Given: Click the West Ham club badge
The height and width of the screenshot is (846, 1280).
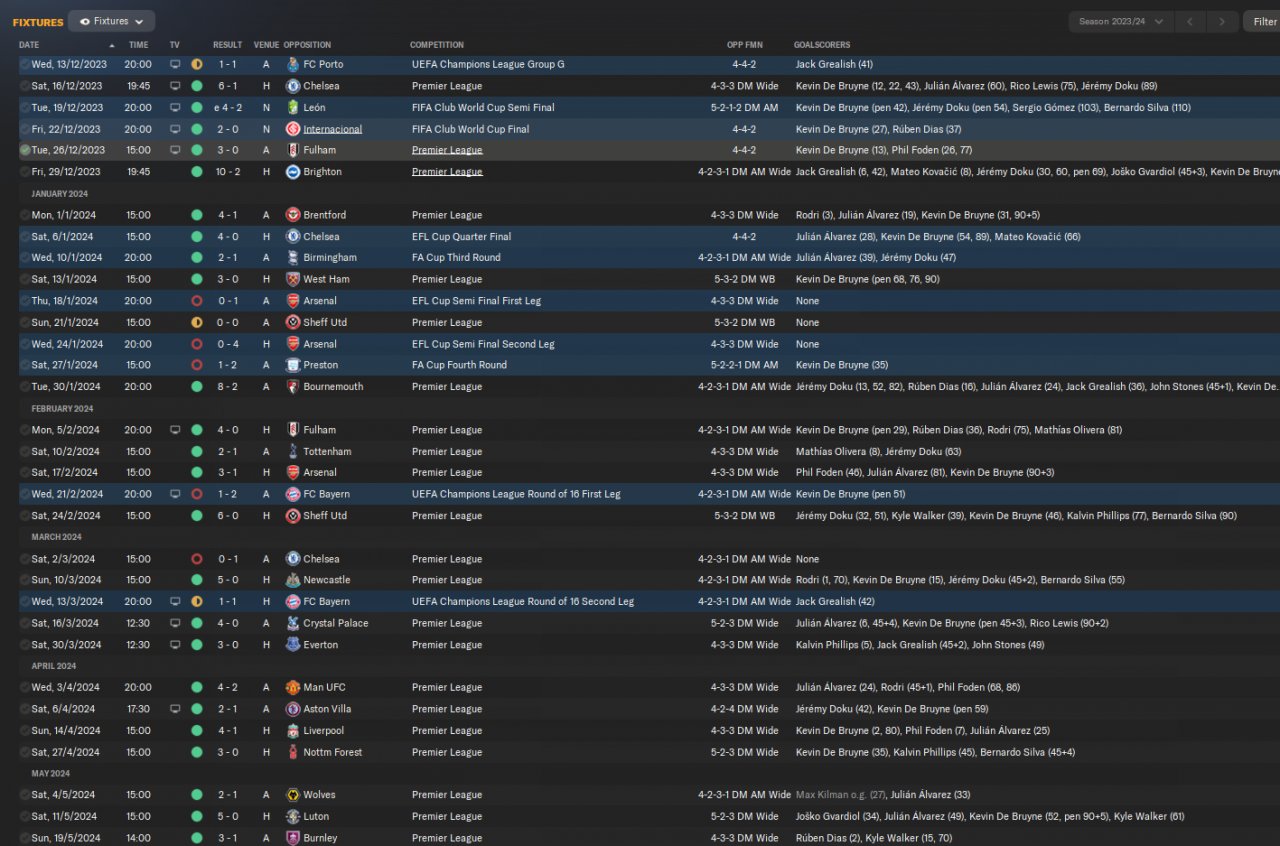Looking at the screenshot, I should tap(293, 279).
